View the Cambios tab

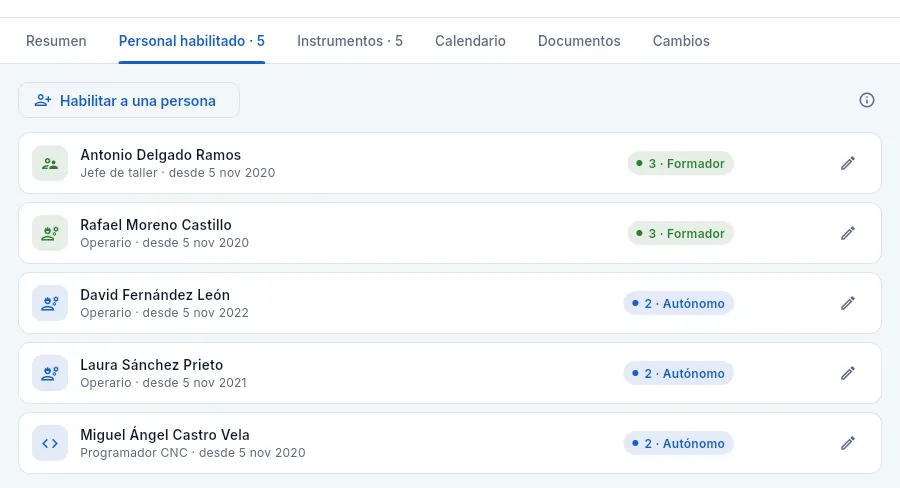pos(681,41)
